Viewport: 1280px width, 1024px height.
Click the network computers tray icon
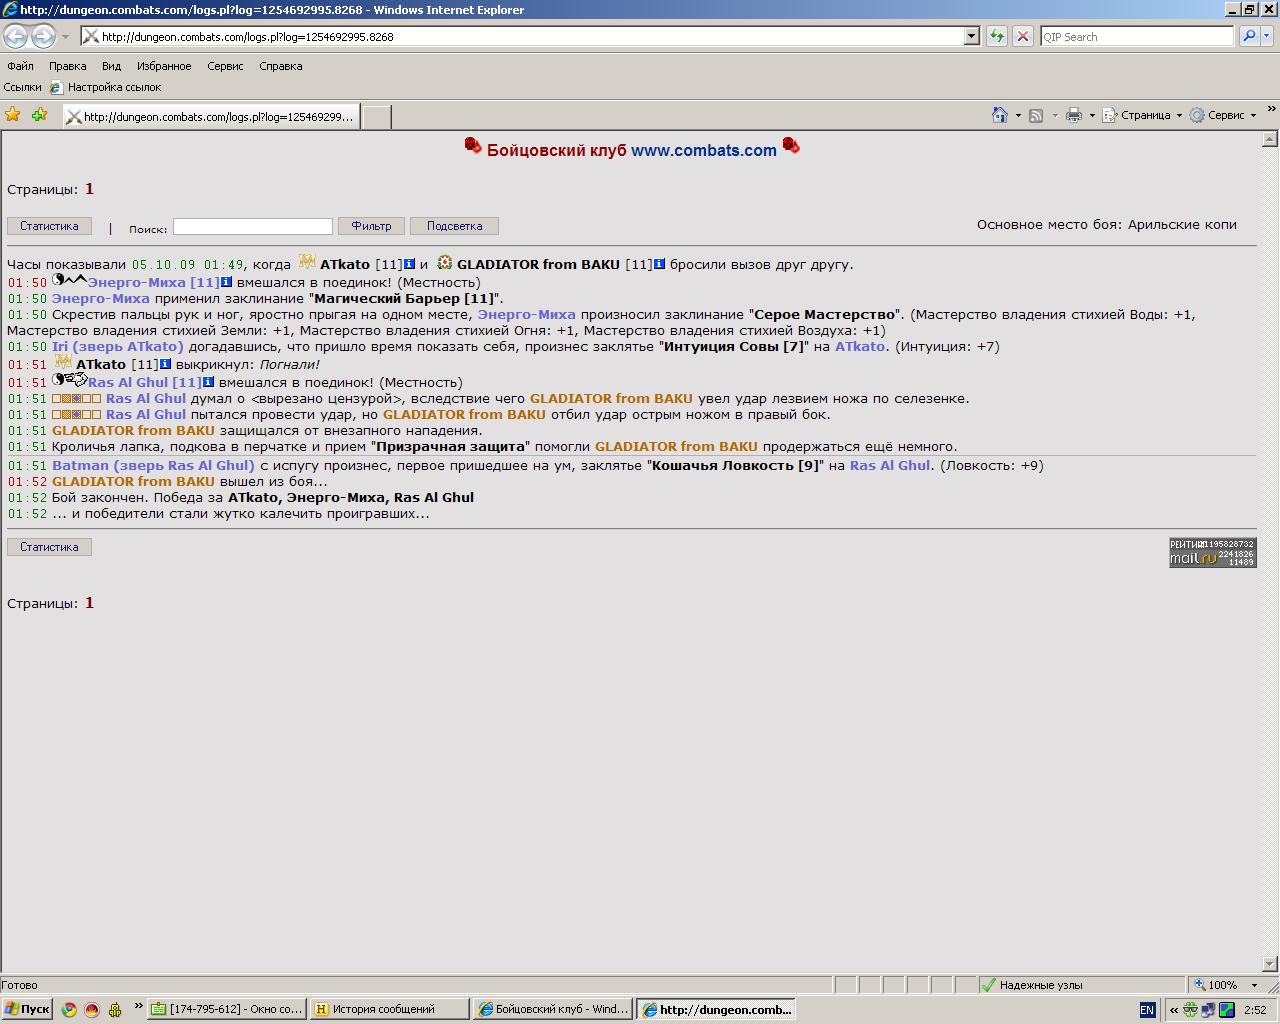[1208, 1010]
